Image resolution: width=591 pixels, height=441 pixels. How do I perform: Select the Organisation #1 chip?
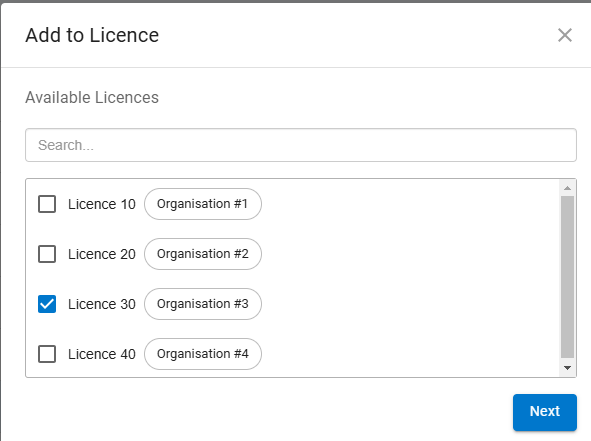click(203, 204)
